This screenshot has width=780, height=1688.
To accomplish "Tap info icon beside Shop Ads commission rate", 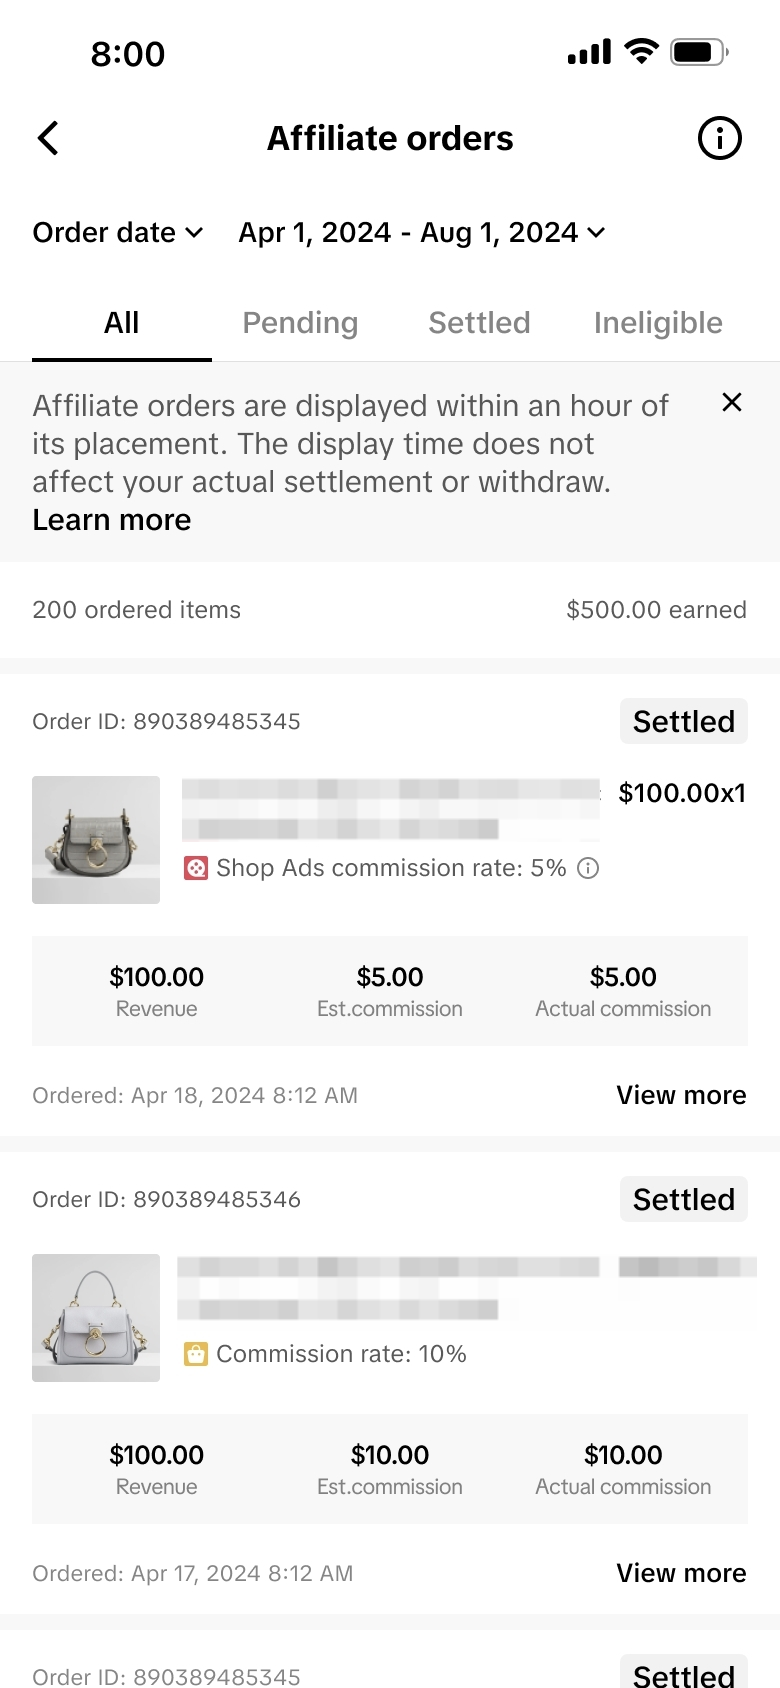I will 589,868.
